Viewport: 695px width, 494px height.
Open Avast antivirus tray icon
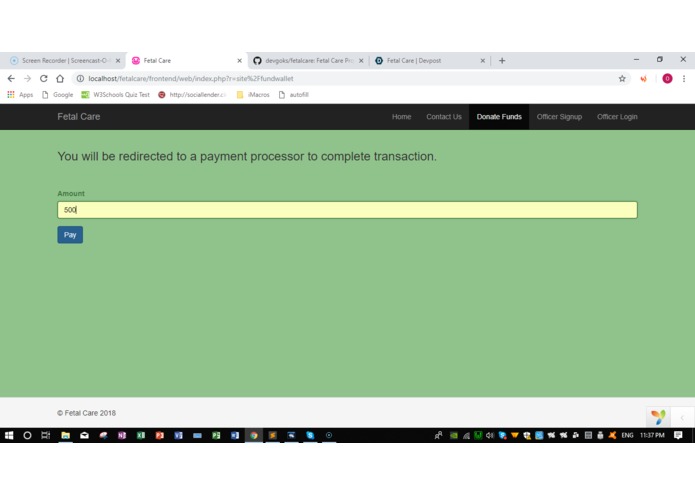[612, 436]
